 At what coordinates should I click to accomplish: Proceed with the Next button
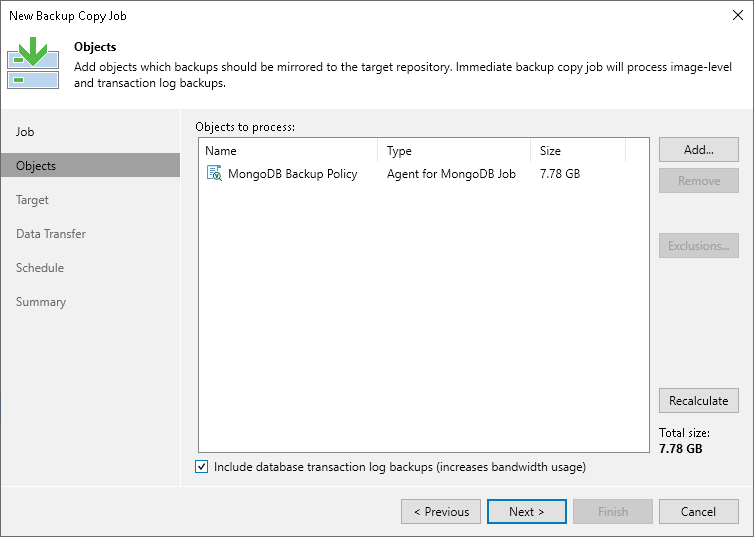pyautogui.click(x=527, y=512)
